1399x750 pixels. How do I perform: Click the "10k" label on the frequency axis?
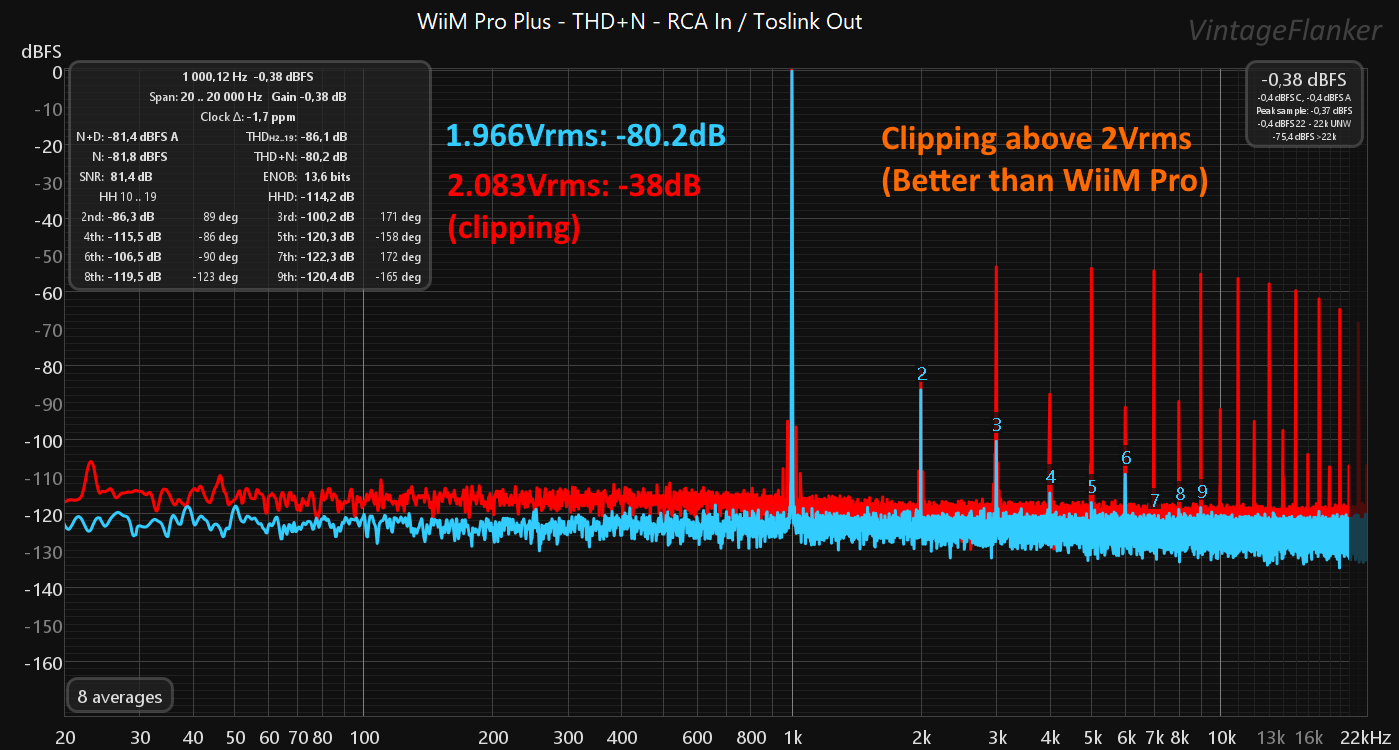tap(1221, 737)
